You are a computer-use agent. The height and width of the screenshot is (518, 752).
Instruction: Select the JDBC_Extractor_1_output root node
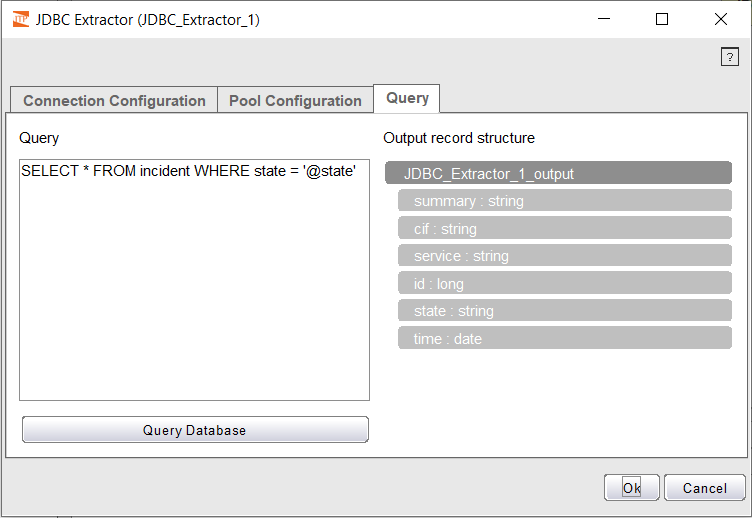point(558,173)
